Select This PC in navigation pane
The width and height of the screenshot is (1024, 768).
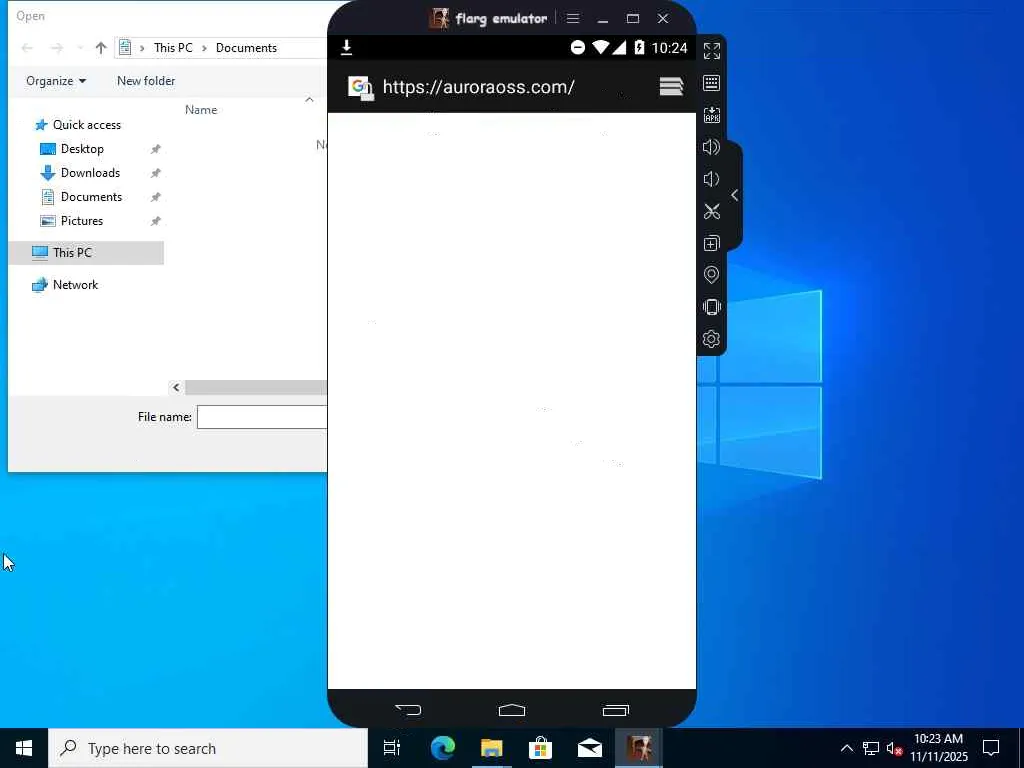(x=86, y=253)
